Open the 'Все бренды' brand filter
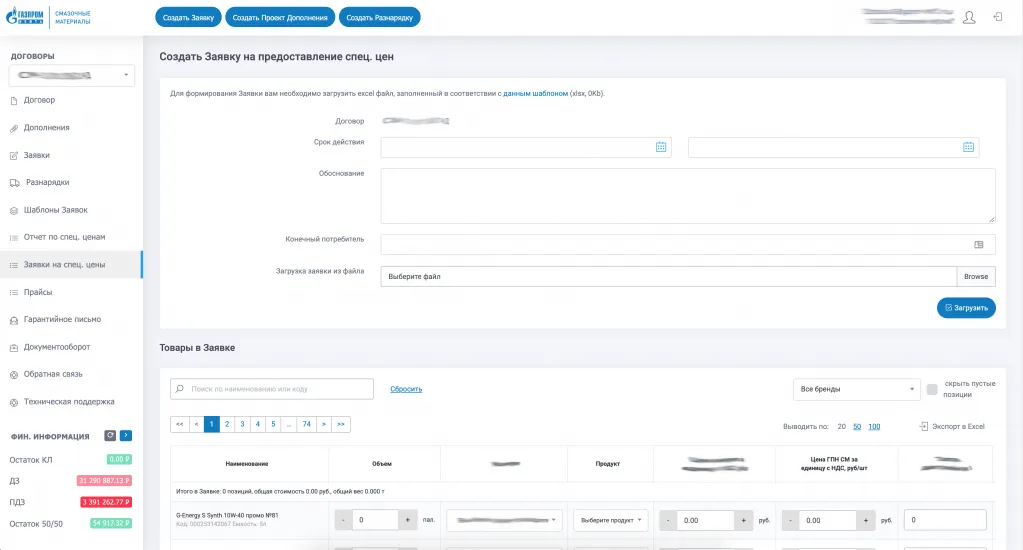The image size is (1023, 550). click(855, 389)
